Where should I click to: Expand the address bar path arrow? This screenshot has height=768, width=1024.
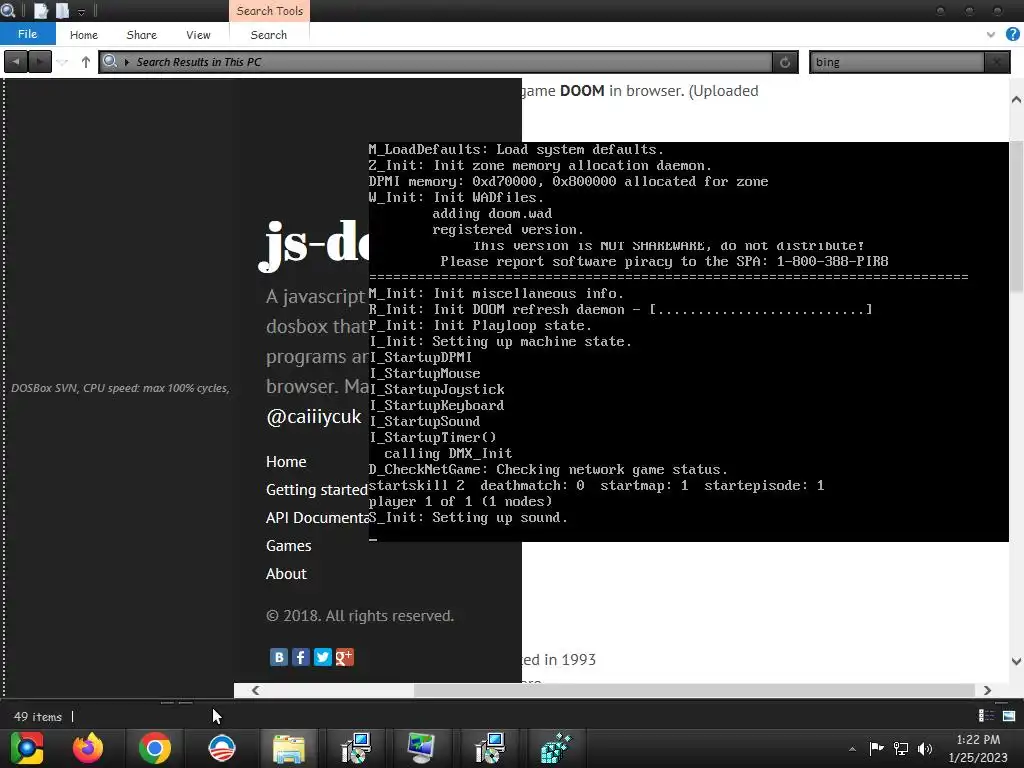127,62
